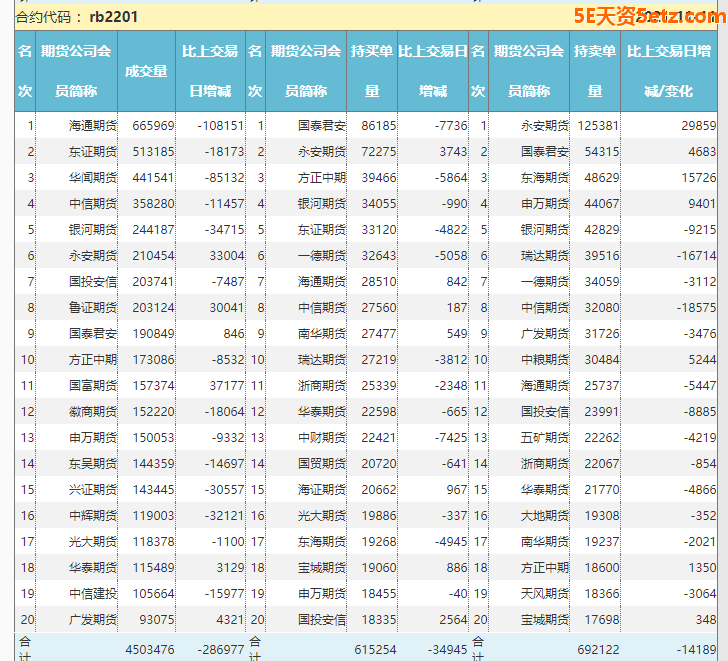The image size is (728, 661).
Task: Select volume change value 33004
Action: tap(227, 255)
